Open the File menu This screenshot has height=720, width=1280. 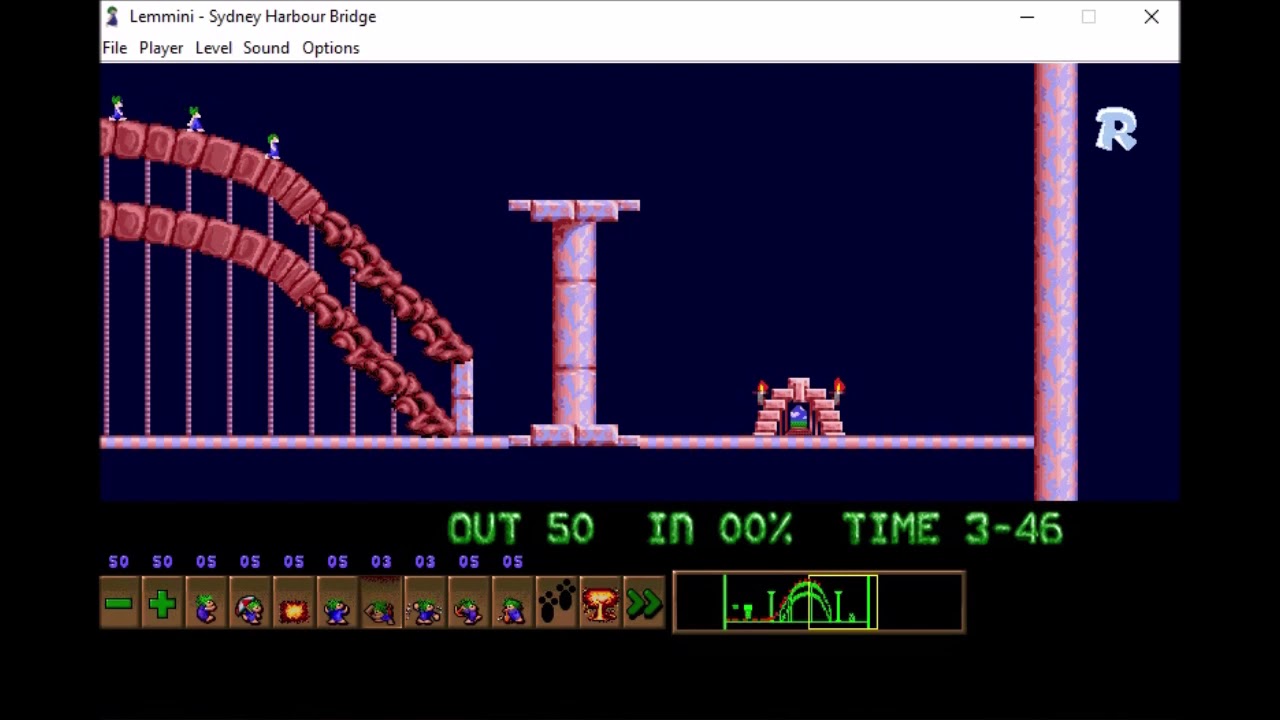(x=115, y=48)
